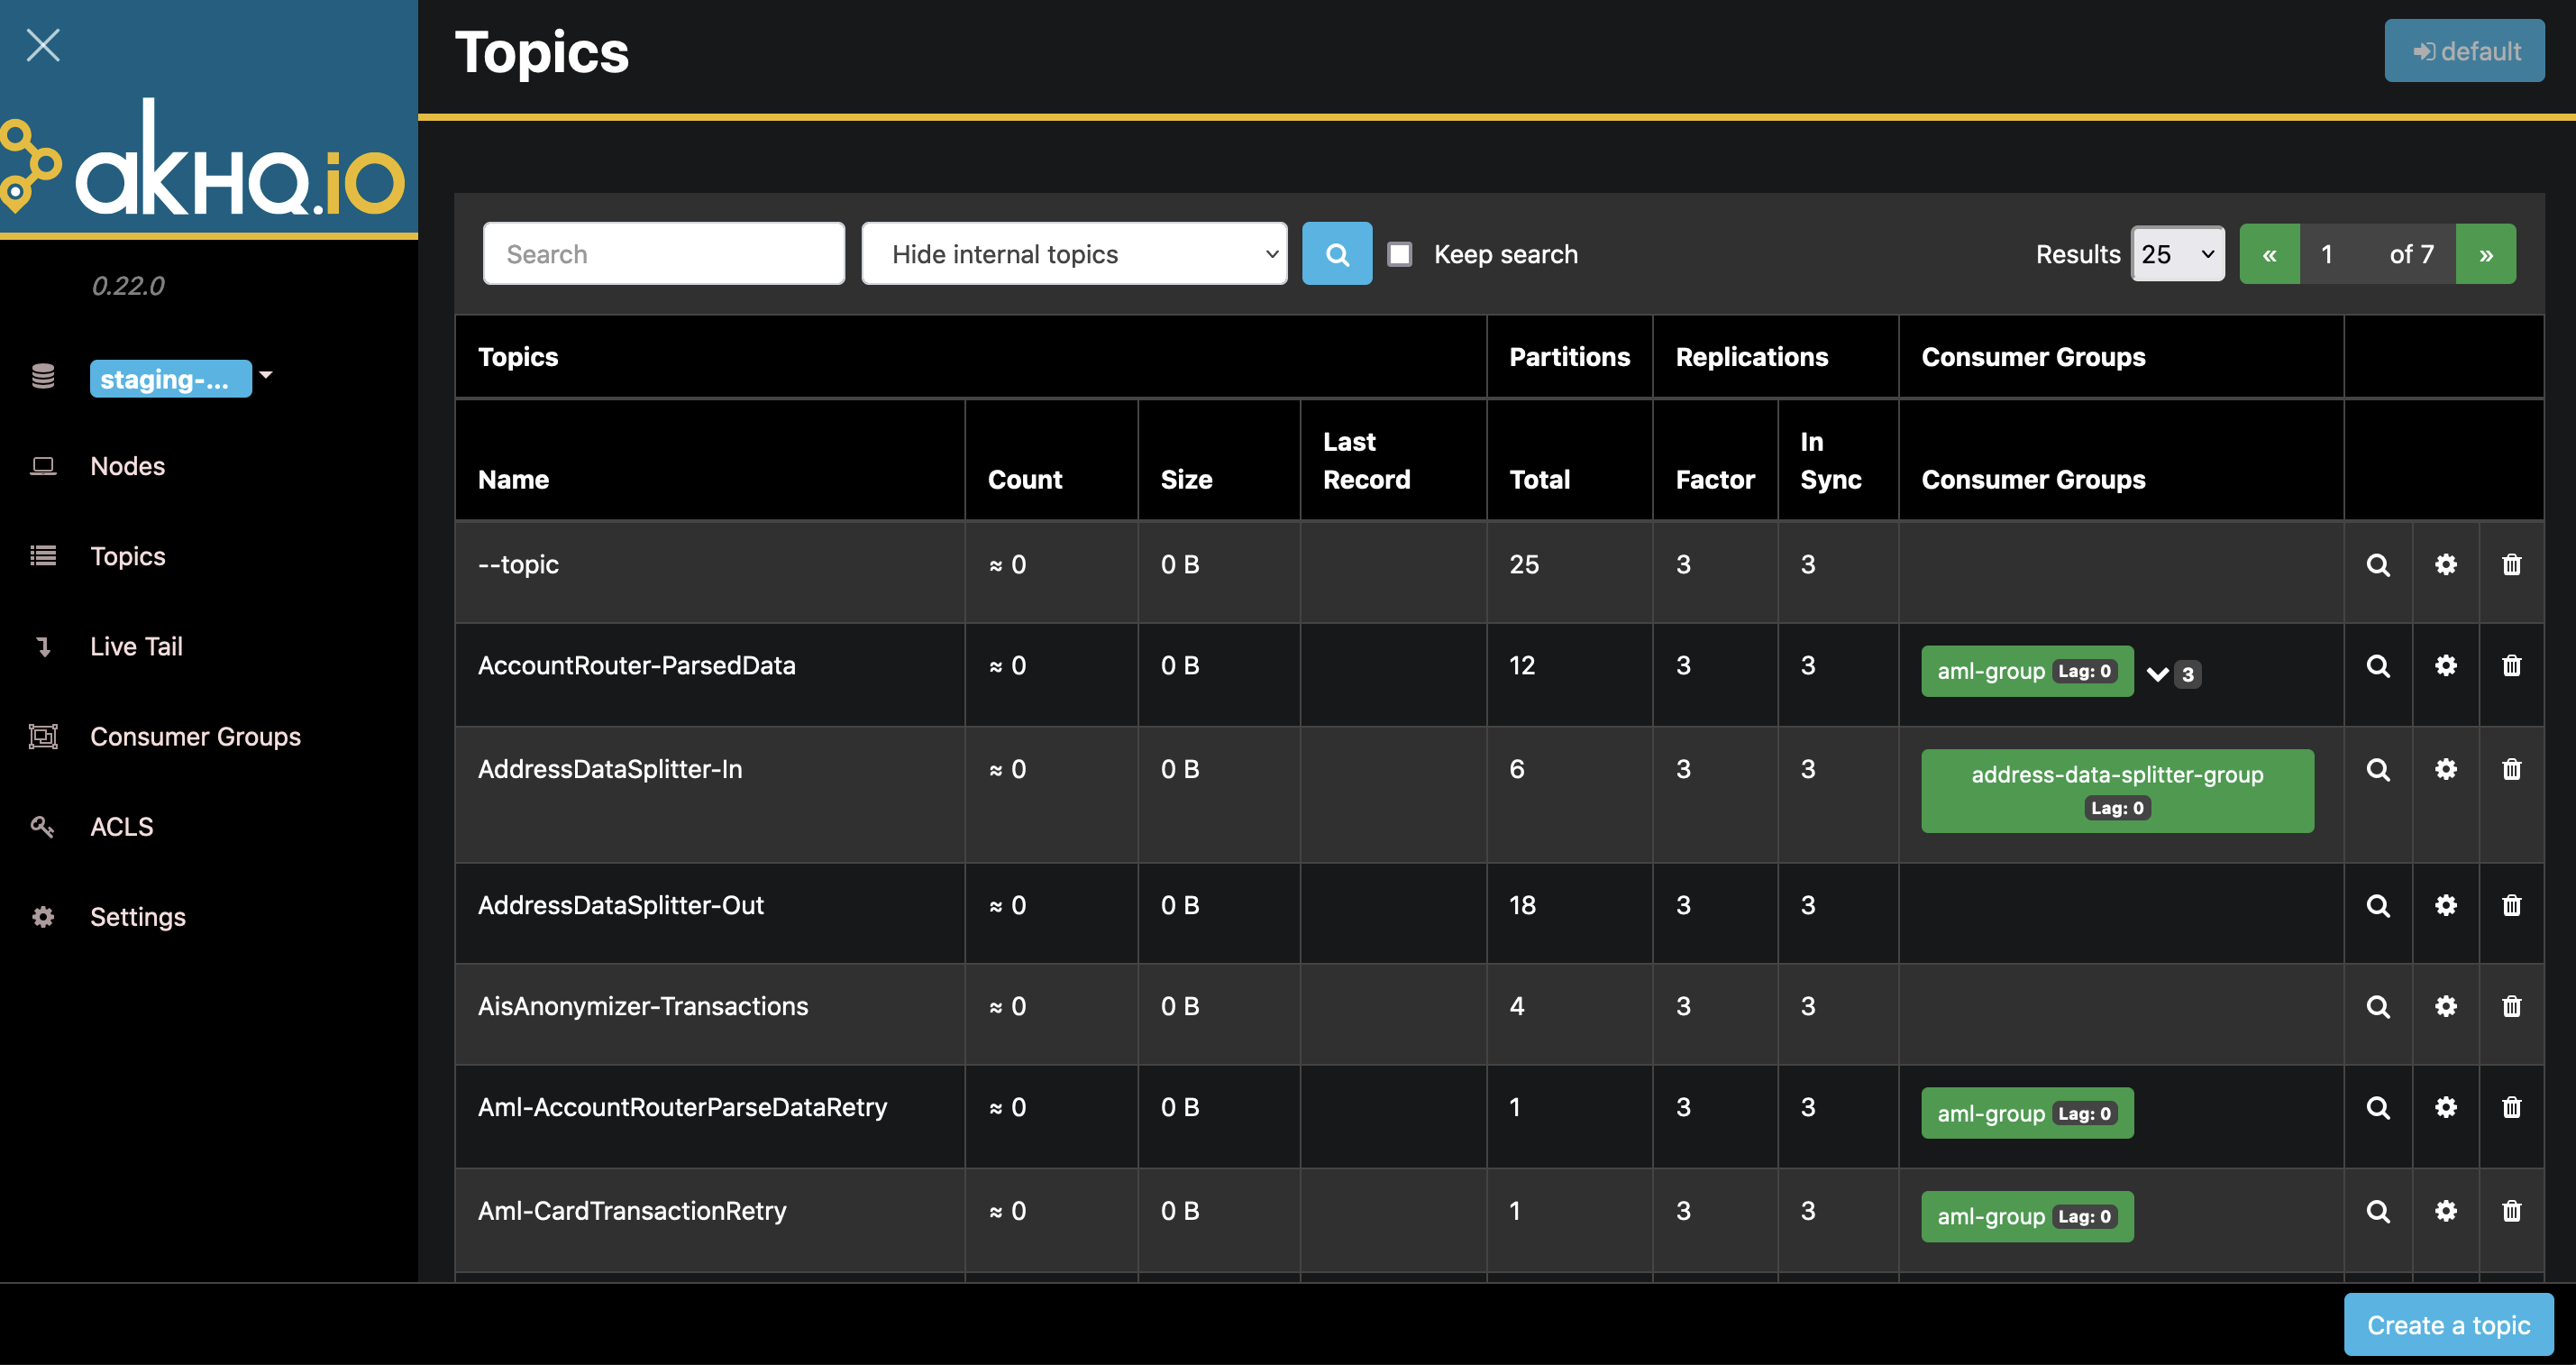Enable the Keep search checkbox
2576x1365 pixels.
point(1399,254)
